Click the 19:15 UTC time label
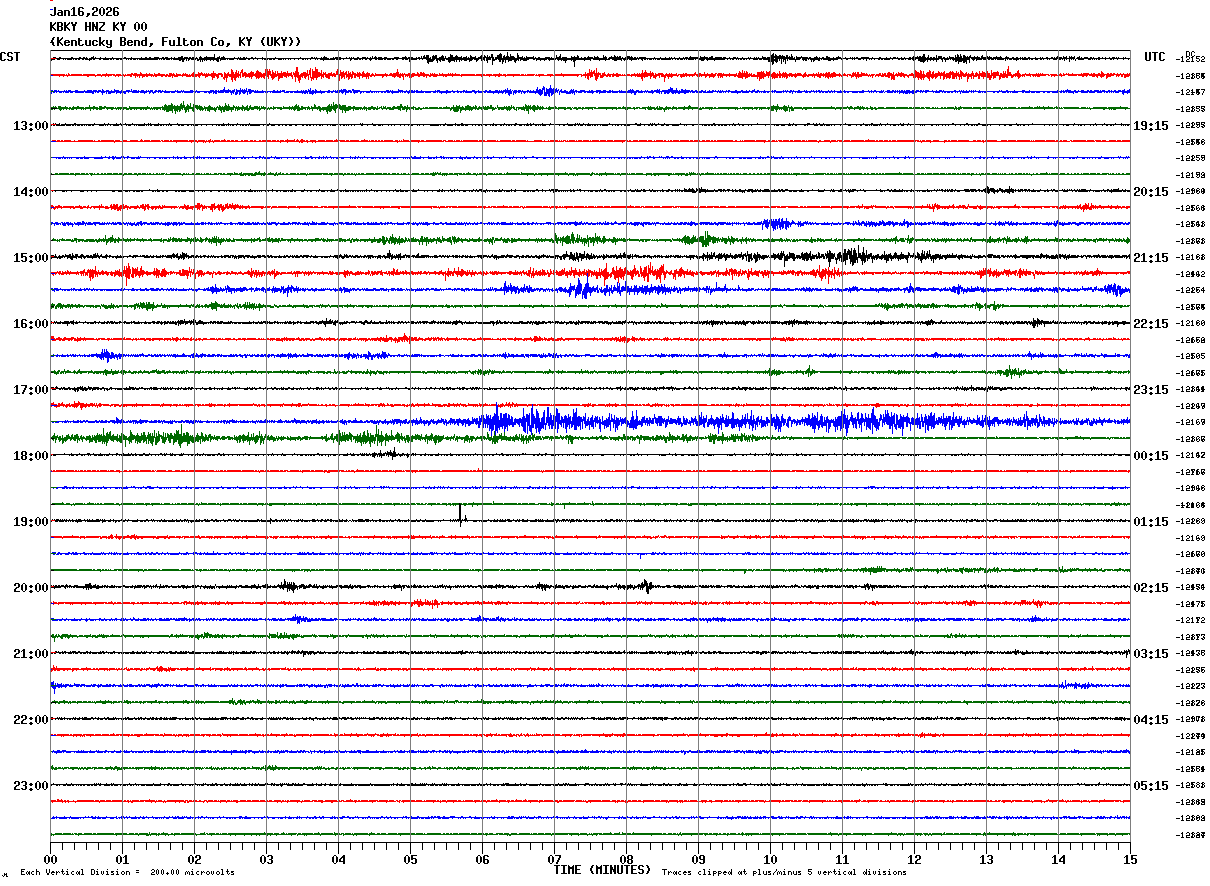The image size is (1210, 886). click(1151, 126)
